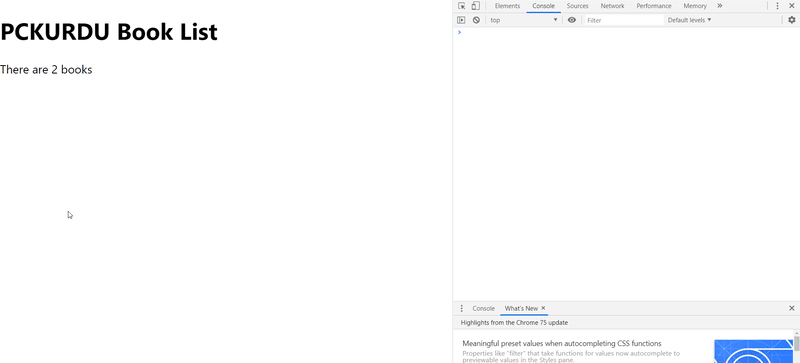Click the CSS functions description paragraph
The height and width of the screenshot is (363, 800).
571,356
